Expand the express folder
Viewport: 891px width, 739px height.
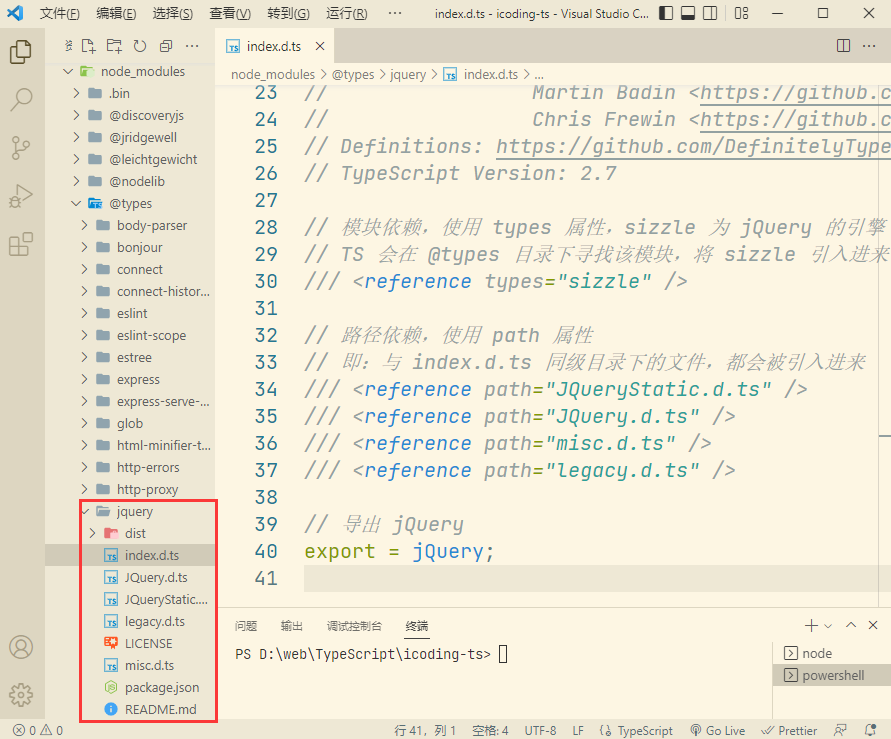(x=130, y=379)
